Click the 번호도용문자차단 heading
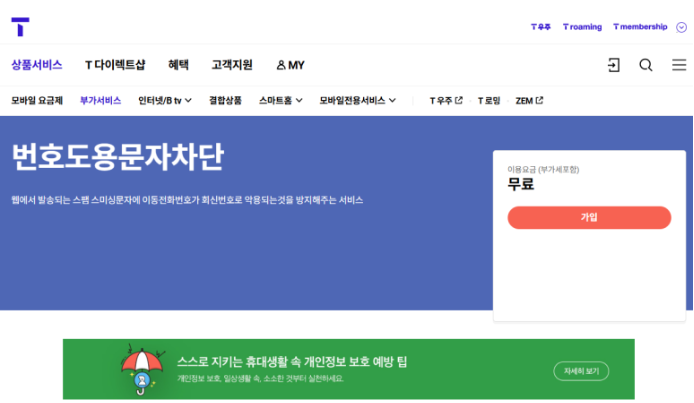Screen dimensions: 694x403 tap(118, 157)
